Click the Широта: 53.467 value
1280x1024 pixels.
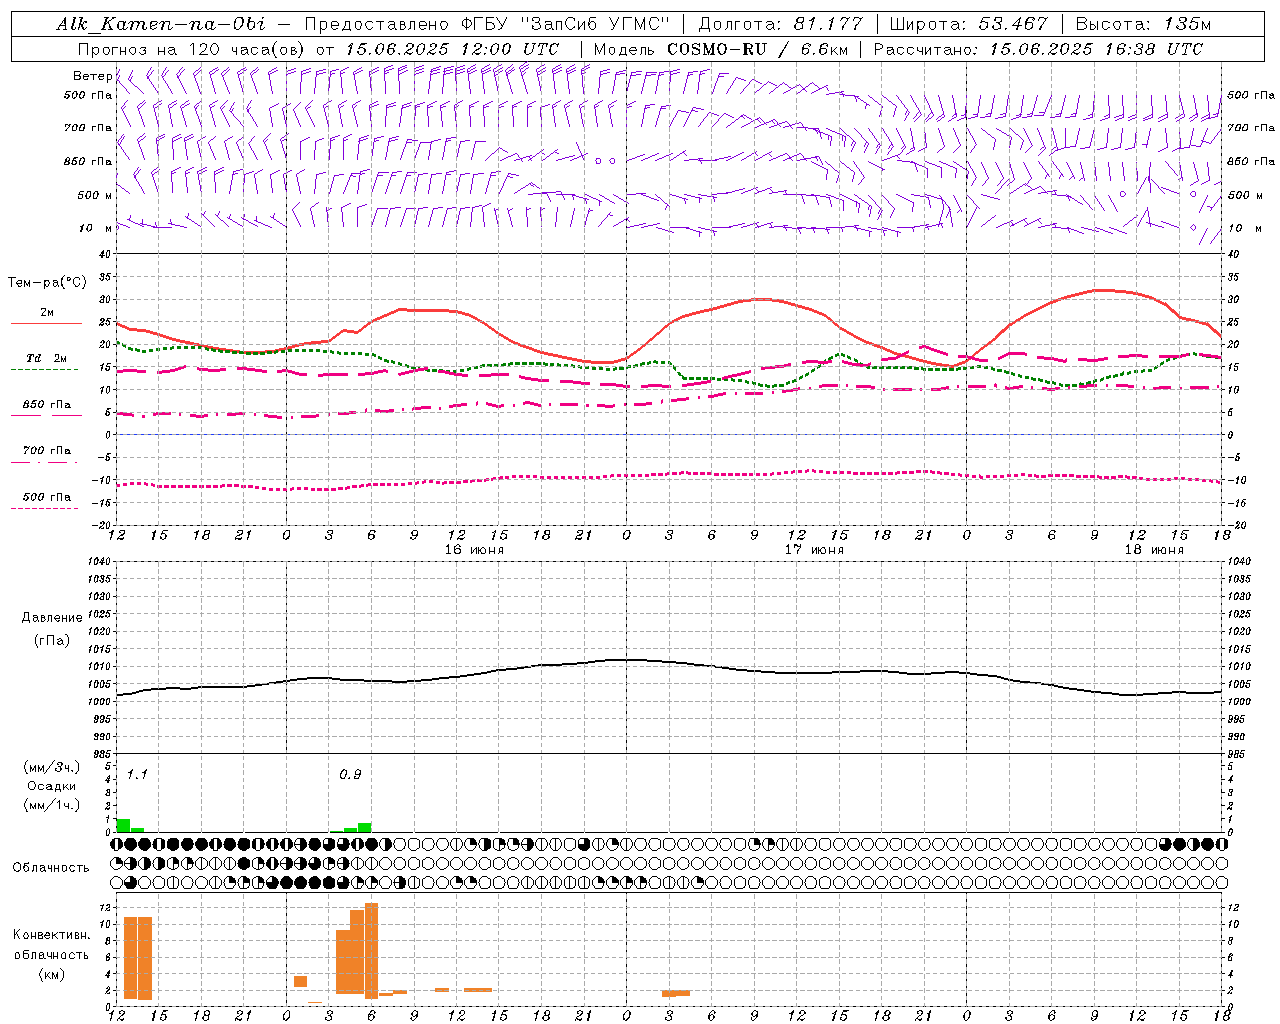(x=968, y=24)
